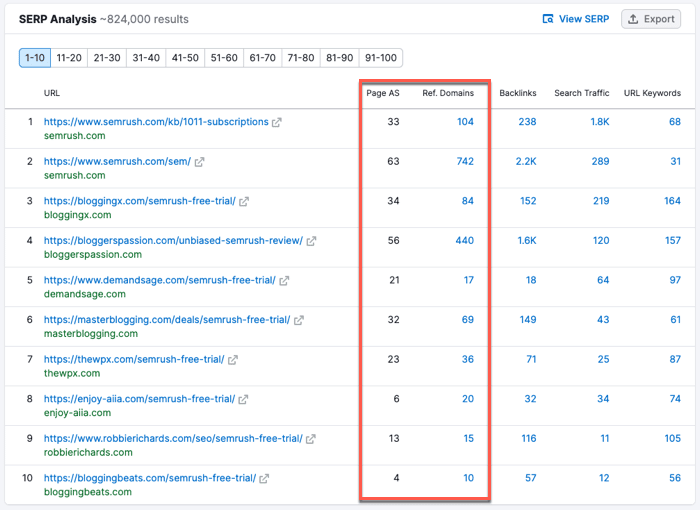
Task: Open external link icon for semrush.com/kb/1011-subscriptions
Action: pyautogui.click(x=277, y=123)
